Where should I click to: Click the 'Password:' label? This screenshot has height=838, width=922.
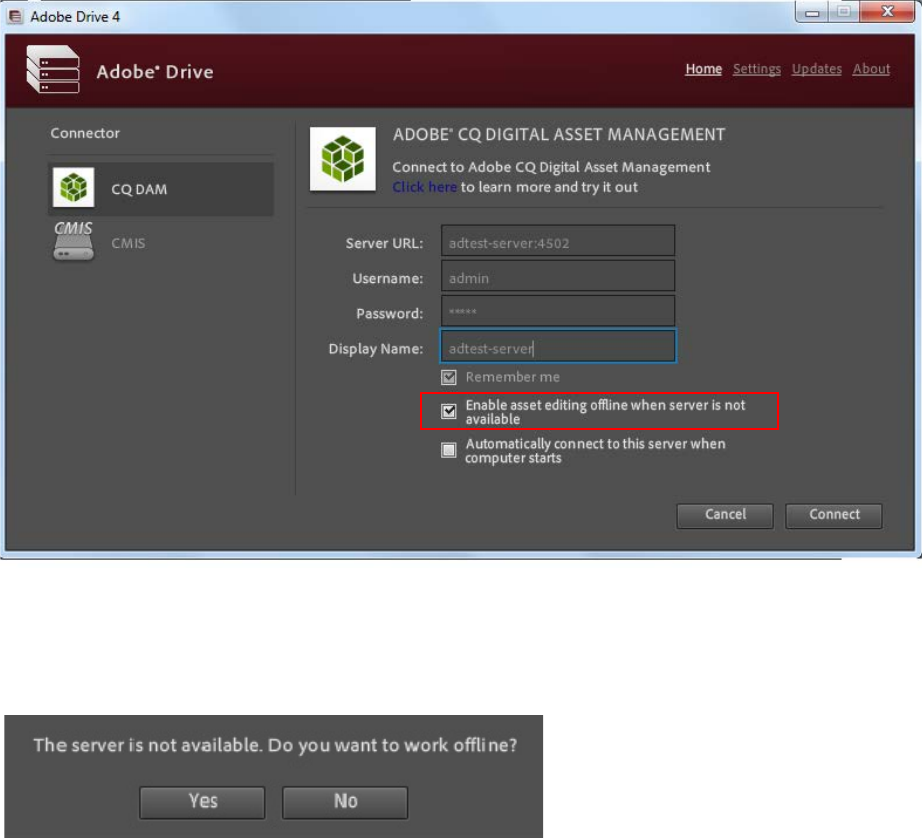pos(389,314)
